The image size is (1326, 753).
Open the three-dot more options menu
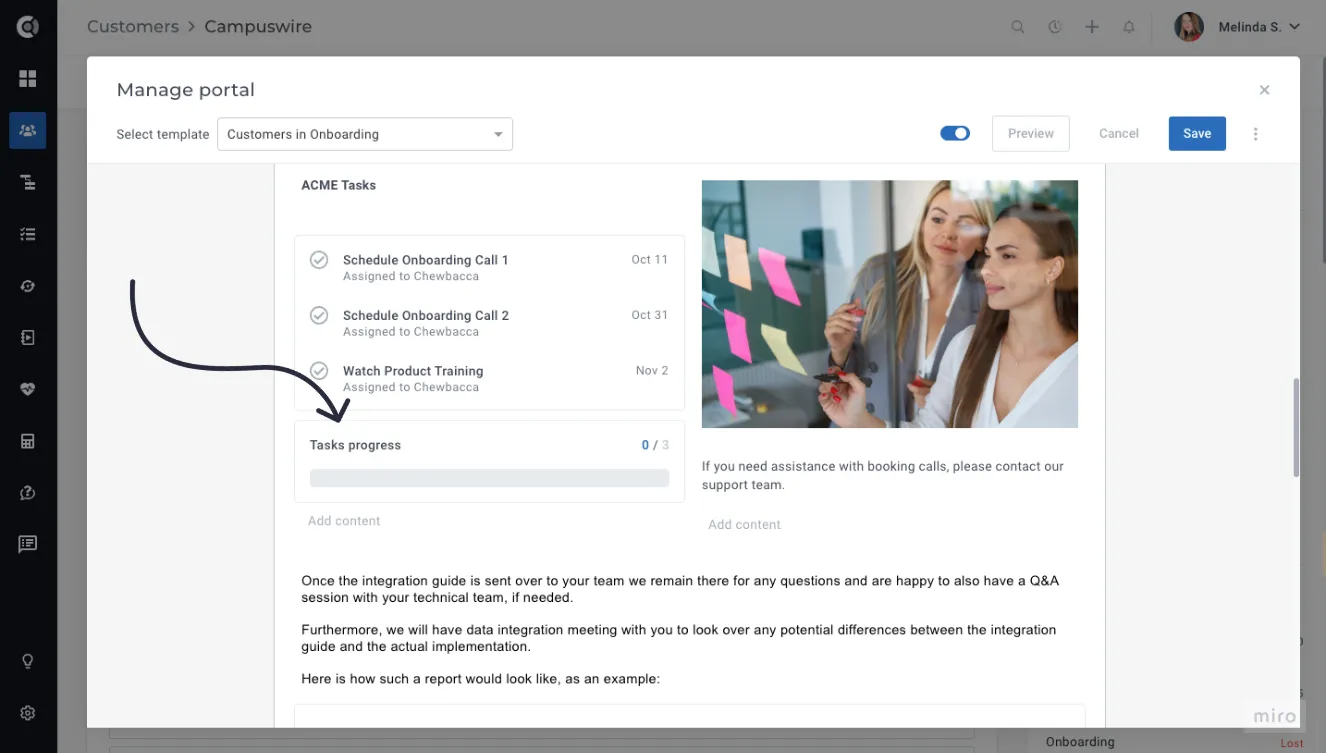(x=1256, y=134)
